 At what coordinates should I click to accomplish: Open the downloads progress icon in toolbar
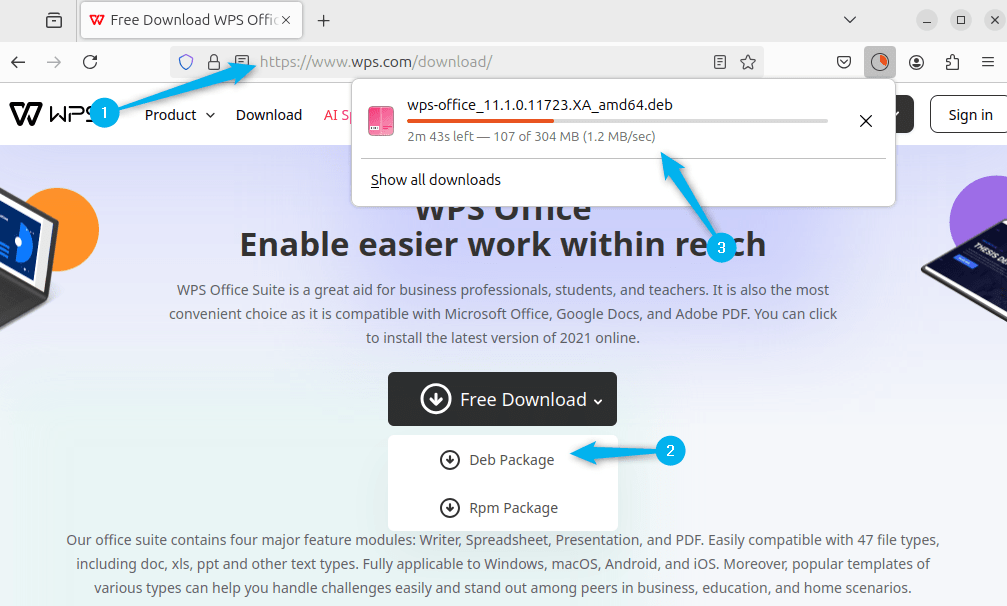click(880, 61)
